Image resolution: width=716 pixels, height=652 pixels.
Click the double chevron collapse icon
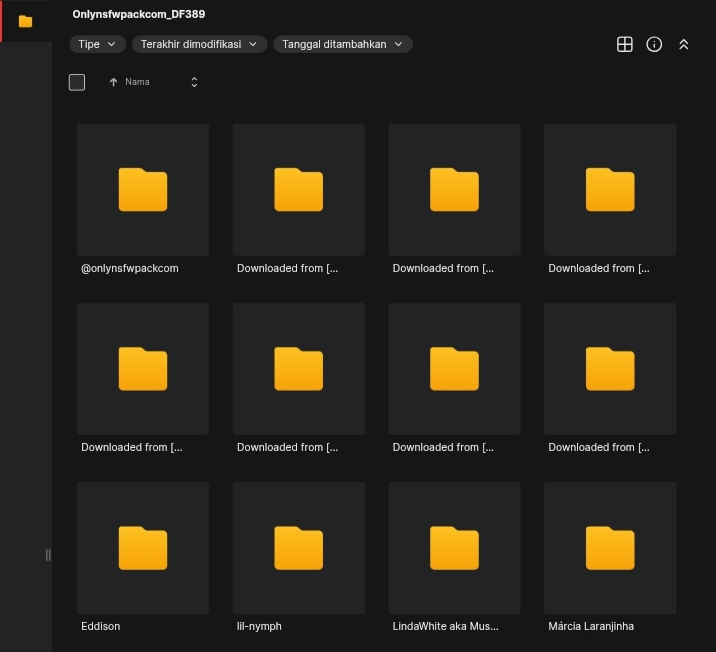[x=684, y=44]
